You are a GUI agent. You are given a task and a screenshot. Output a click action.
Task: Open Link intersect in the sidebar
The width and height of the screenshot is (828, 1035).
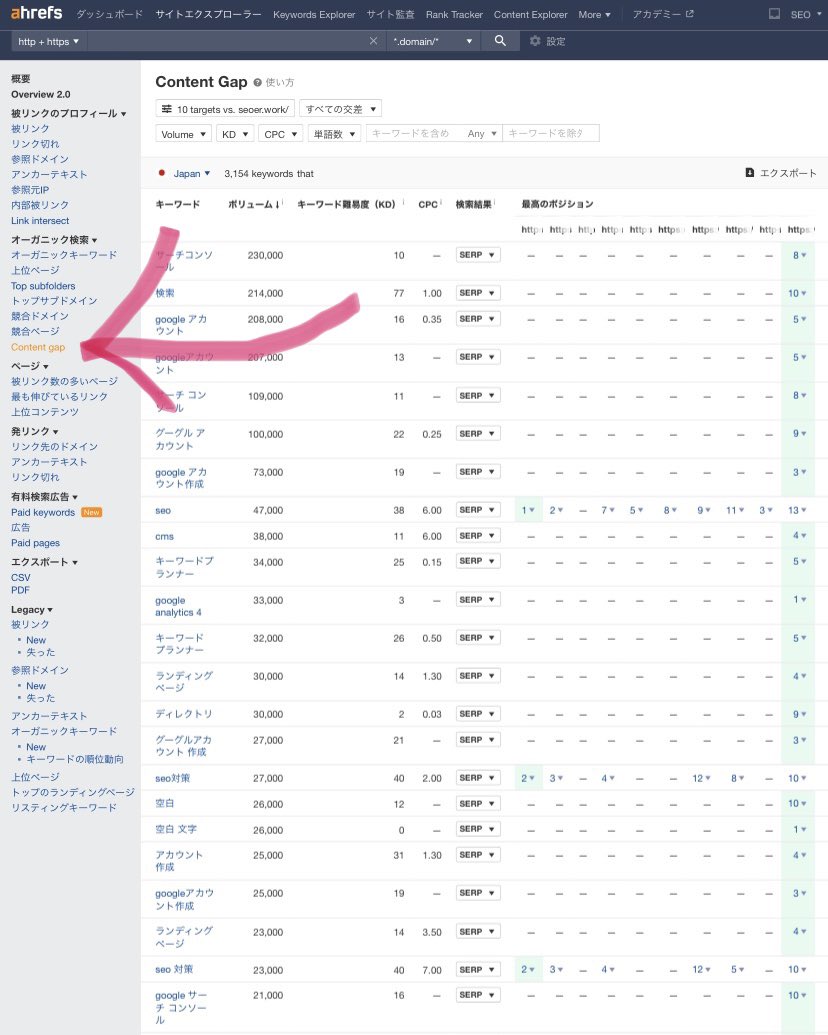(40, 220)
